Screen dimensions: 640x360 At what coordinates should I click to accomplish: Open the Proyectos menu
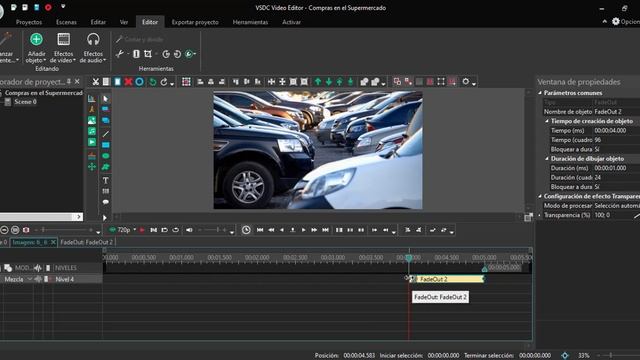tap(29, 22)
